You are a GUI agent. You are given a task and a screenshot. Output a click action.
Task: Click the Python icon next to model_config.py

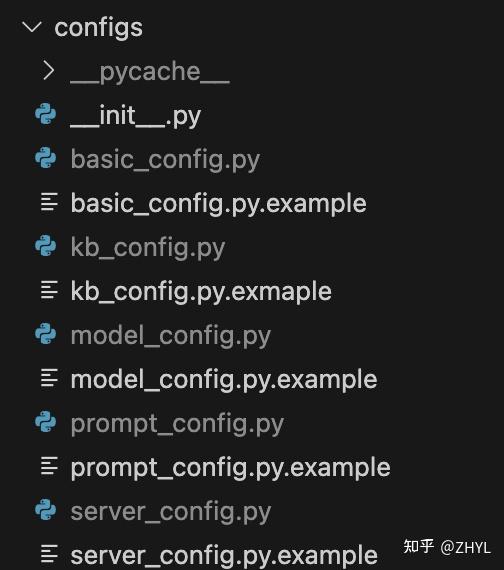tap(46, 334)
